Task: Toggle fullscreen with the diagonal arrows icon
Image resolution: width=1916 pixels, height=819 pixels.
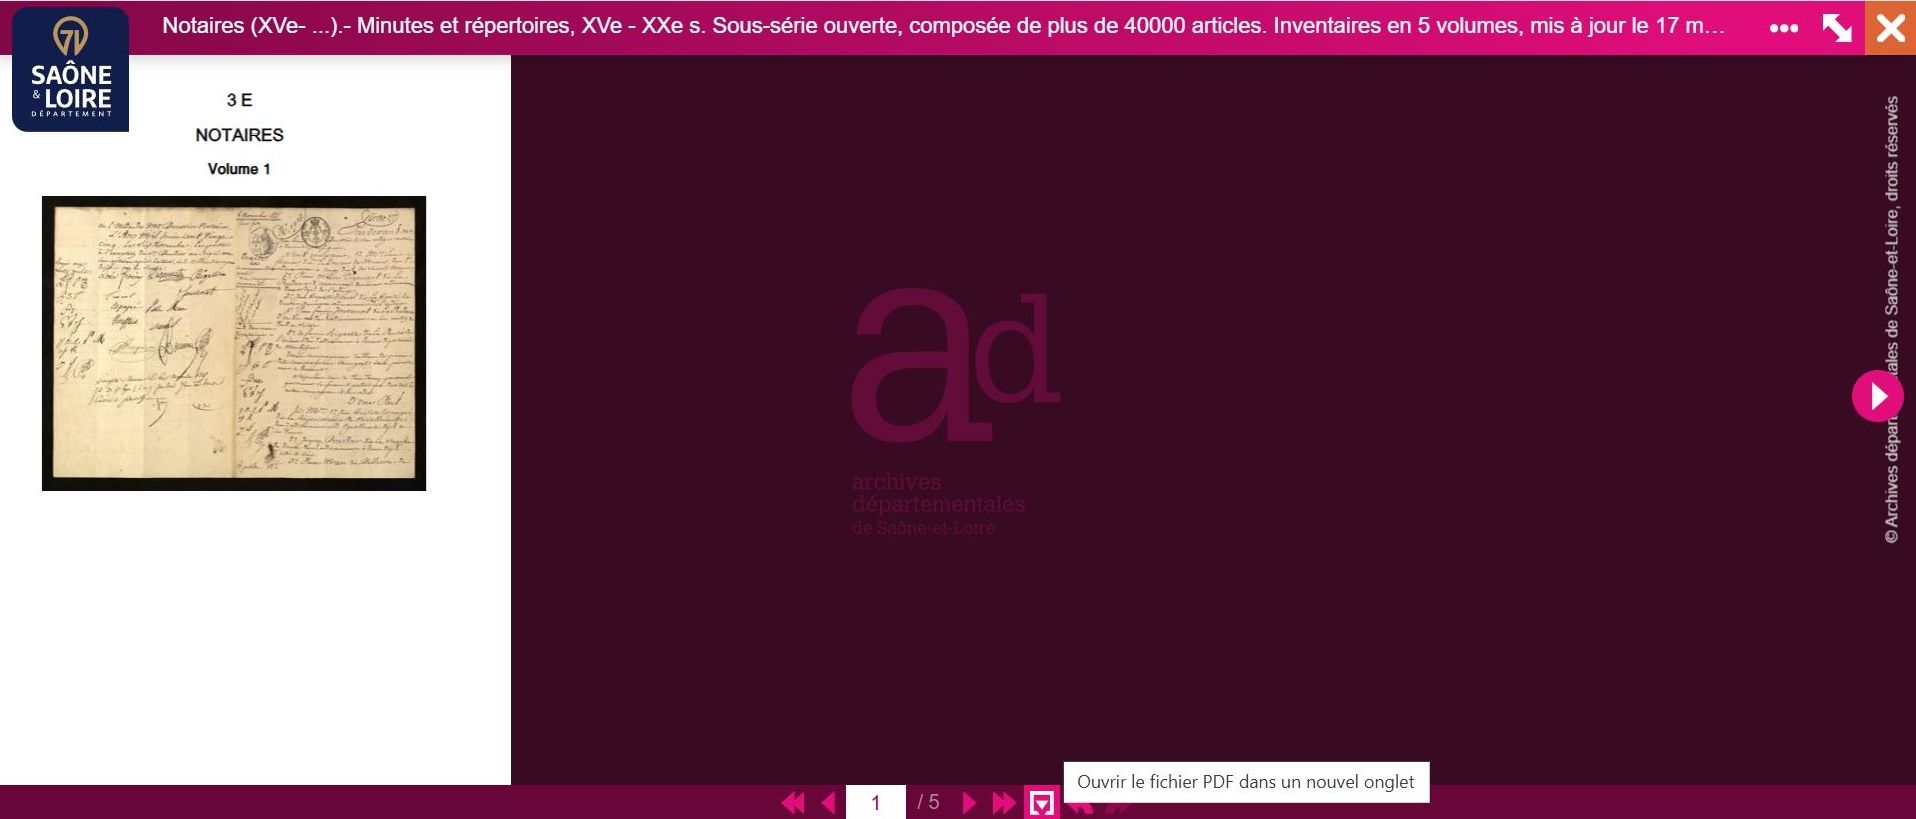Action: click(1837, 28)
